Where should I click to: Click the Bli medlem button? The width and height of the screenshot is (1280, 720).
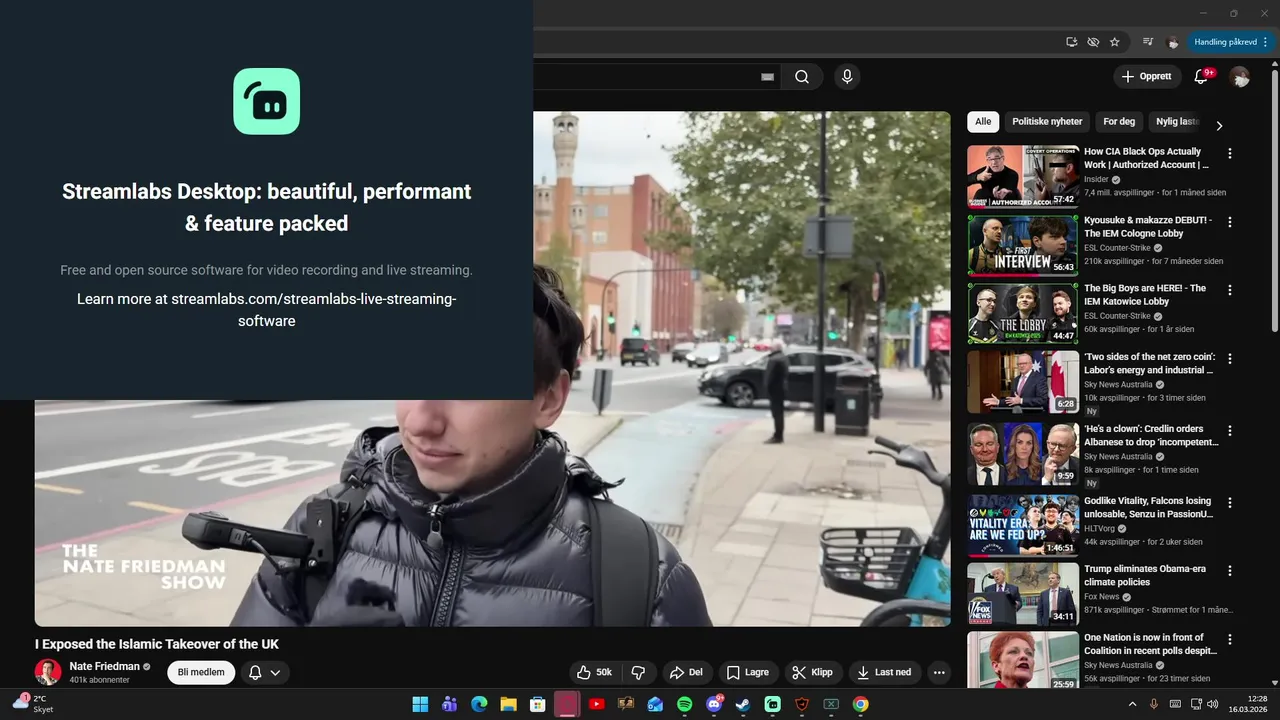click(201, 673)
